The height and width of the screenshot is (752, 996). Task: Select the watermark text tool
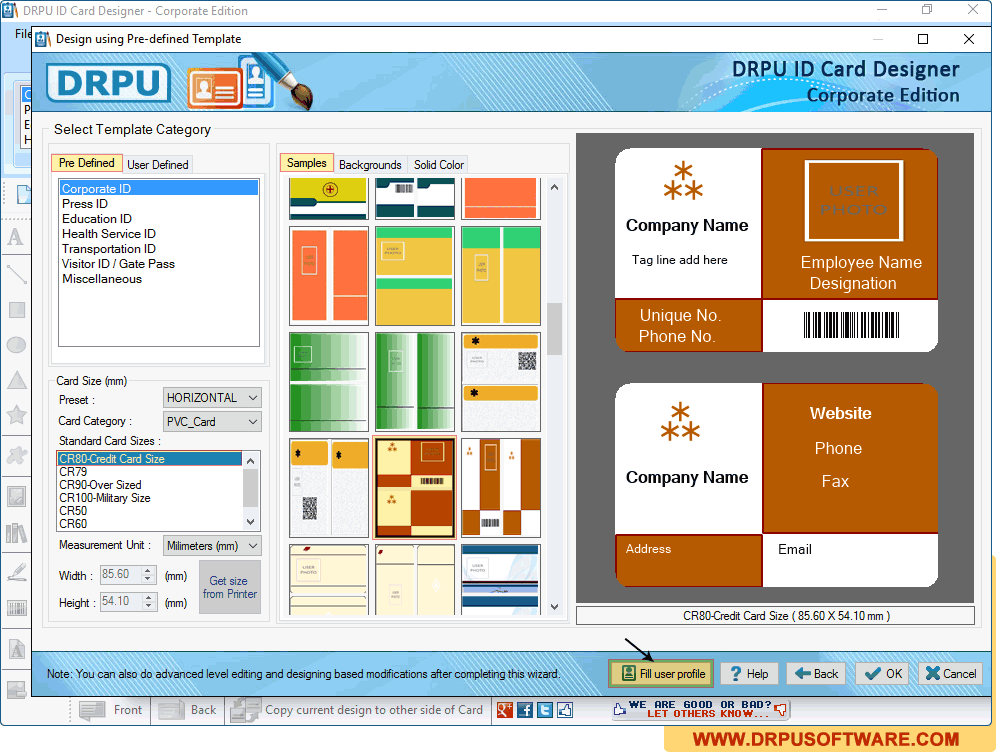[16, 649]
